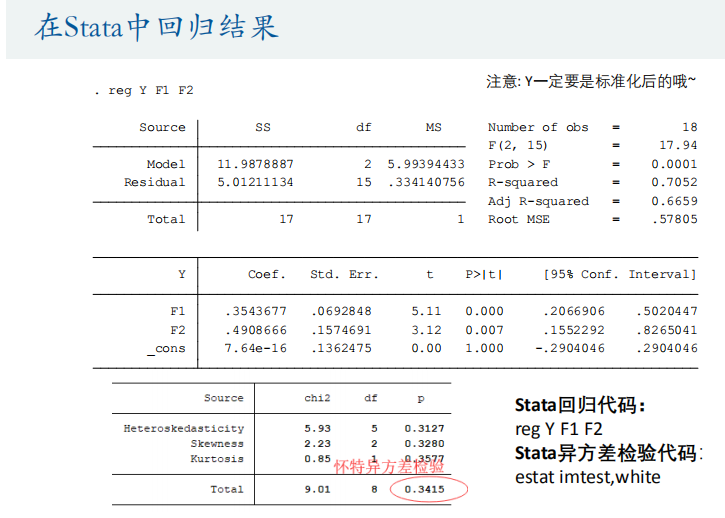
Task: Select the F2 t-value 3.12
Action: 426,330
